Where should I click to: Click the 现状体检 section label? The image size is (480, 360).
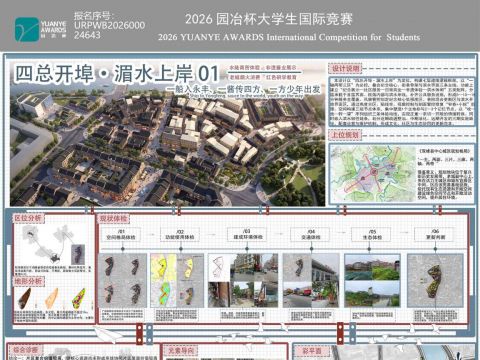[113, 219]
